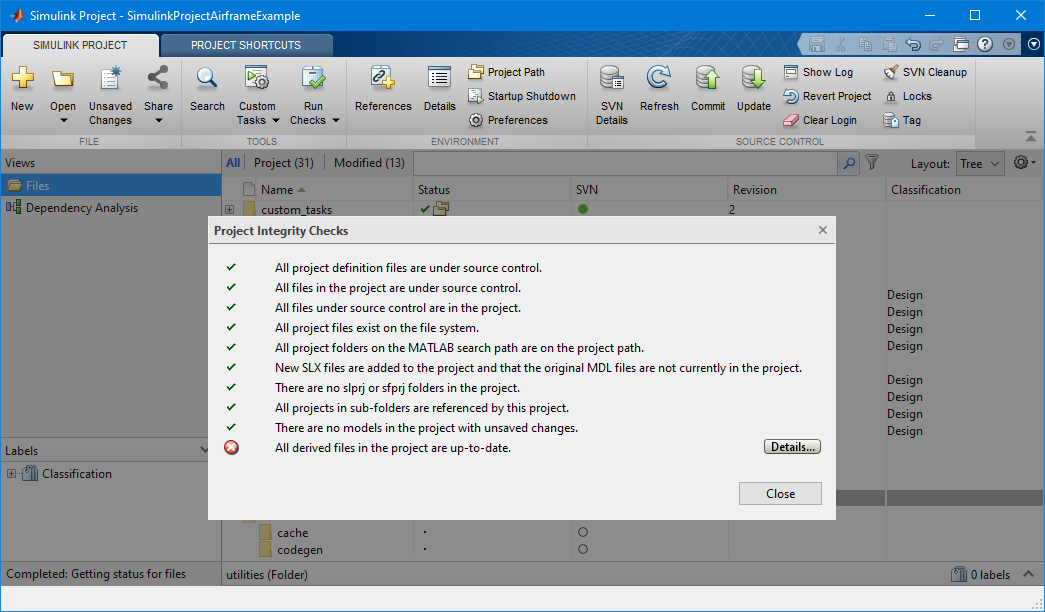Open SVN Locks
Viewport: 1045px width, 612px height.
pos(908,96)
